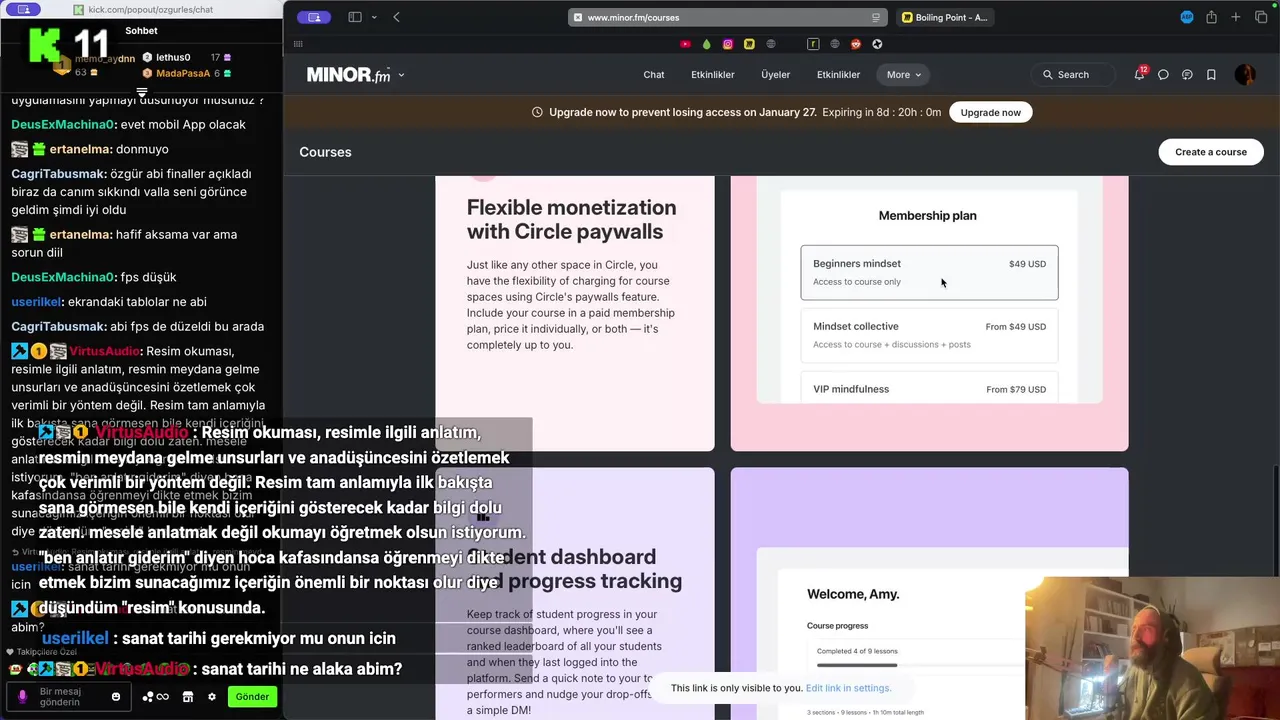Screen dimensions: 1280x720
Task: Click the Upgrade now button
Action: click(x=990, y=112)
